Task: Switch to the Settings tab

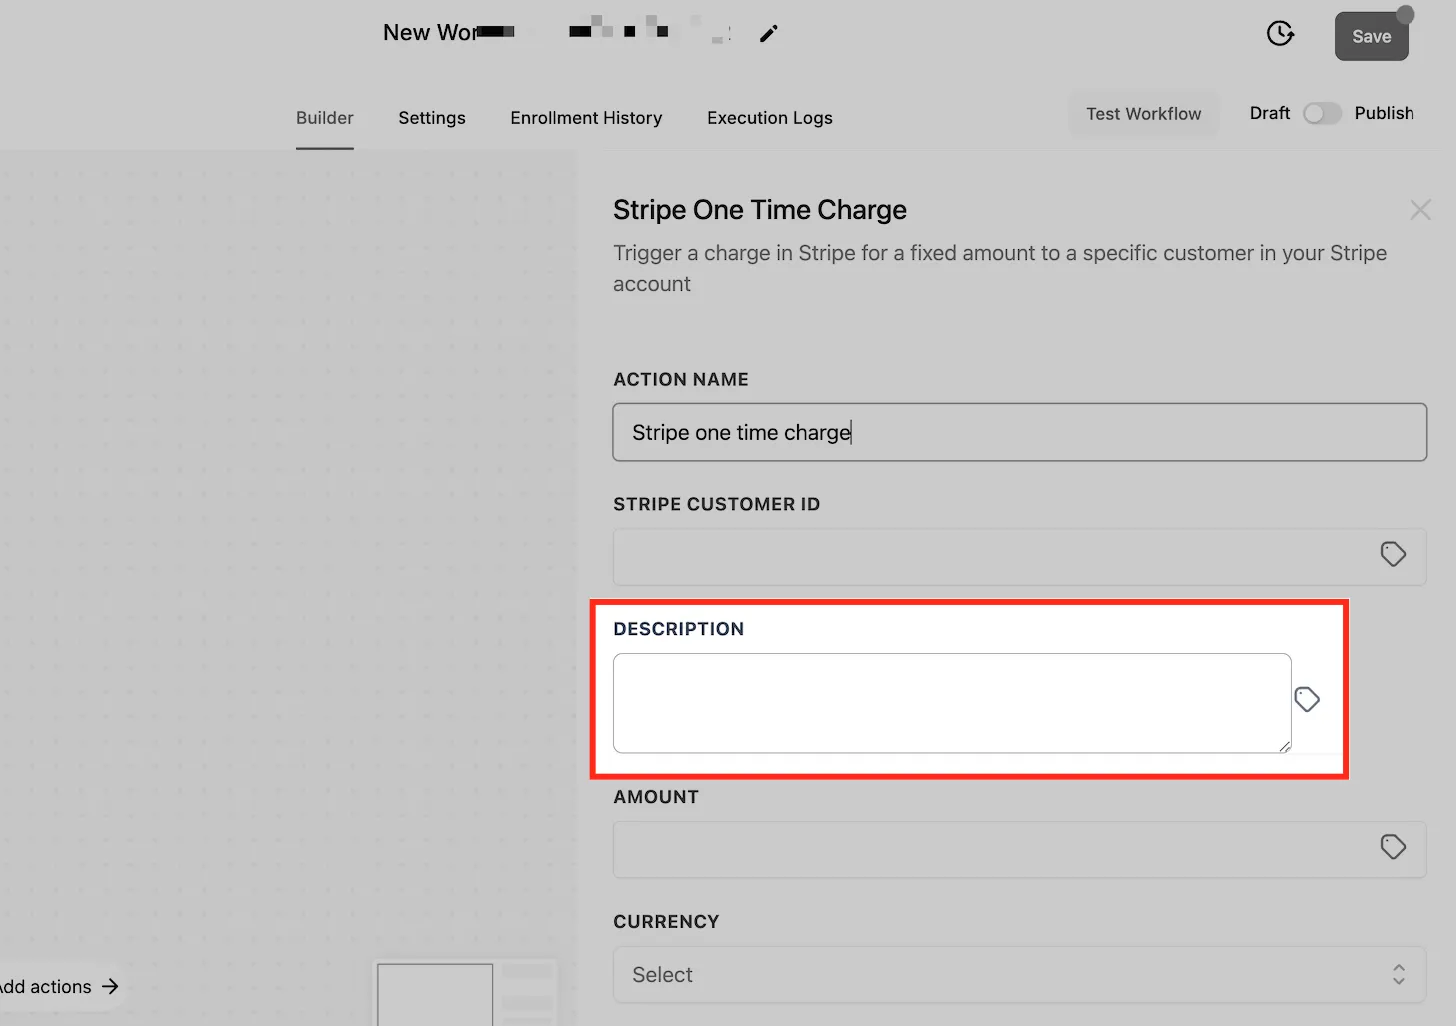Action: [x=432, y=118]
